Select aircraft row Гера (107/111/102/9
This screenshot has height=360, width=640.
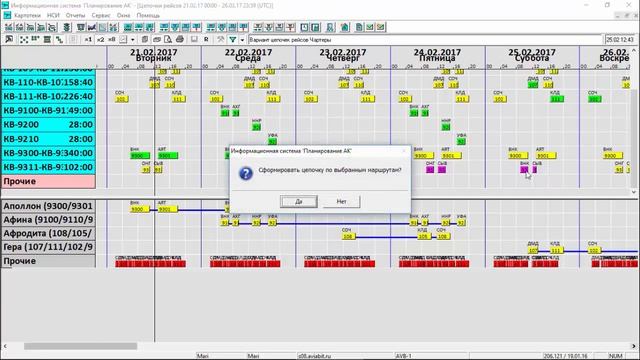pyautogui.click(x=48, y=247)
